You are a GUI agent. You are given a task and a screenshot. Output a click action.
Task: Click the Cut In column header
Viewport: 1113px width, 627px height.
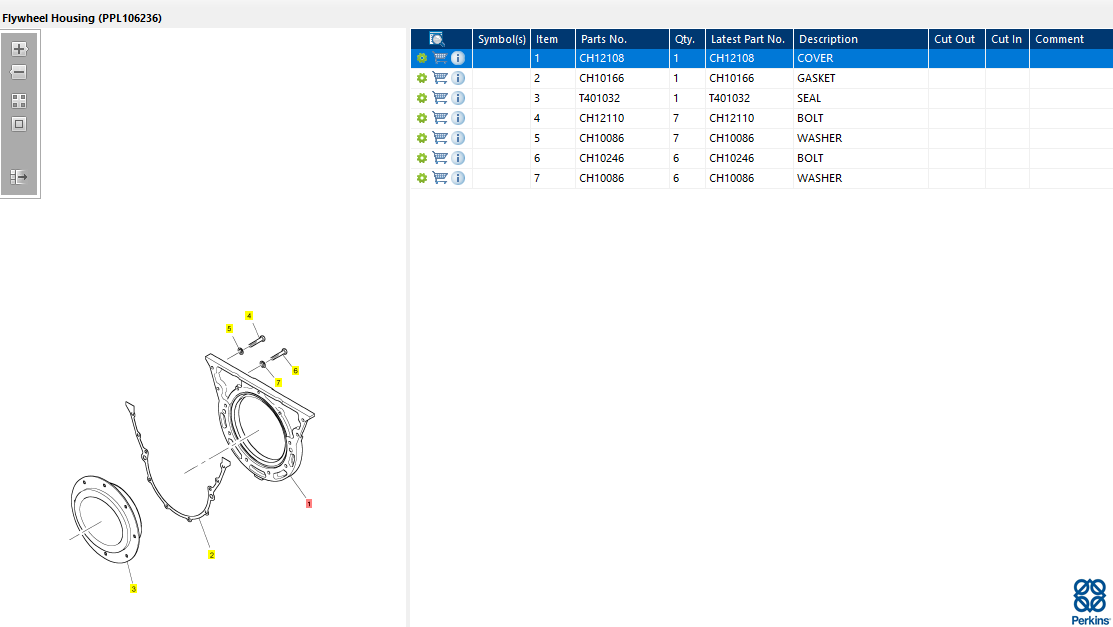[x=1007, y=39]
